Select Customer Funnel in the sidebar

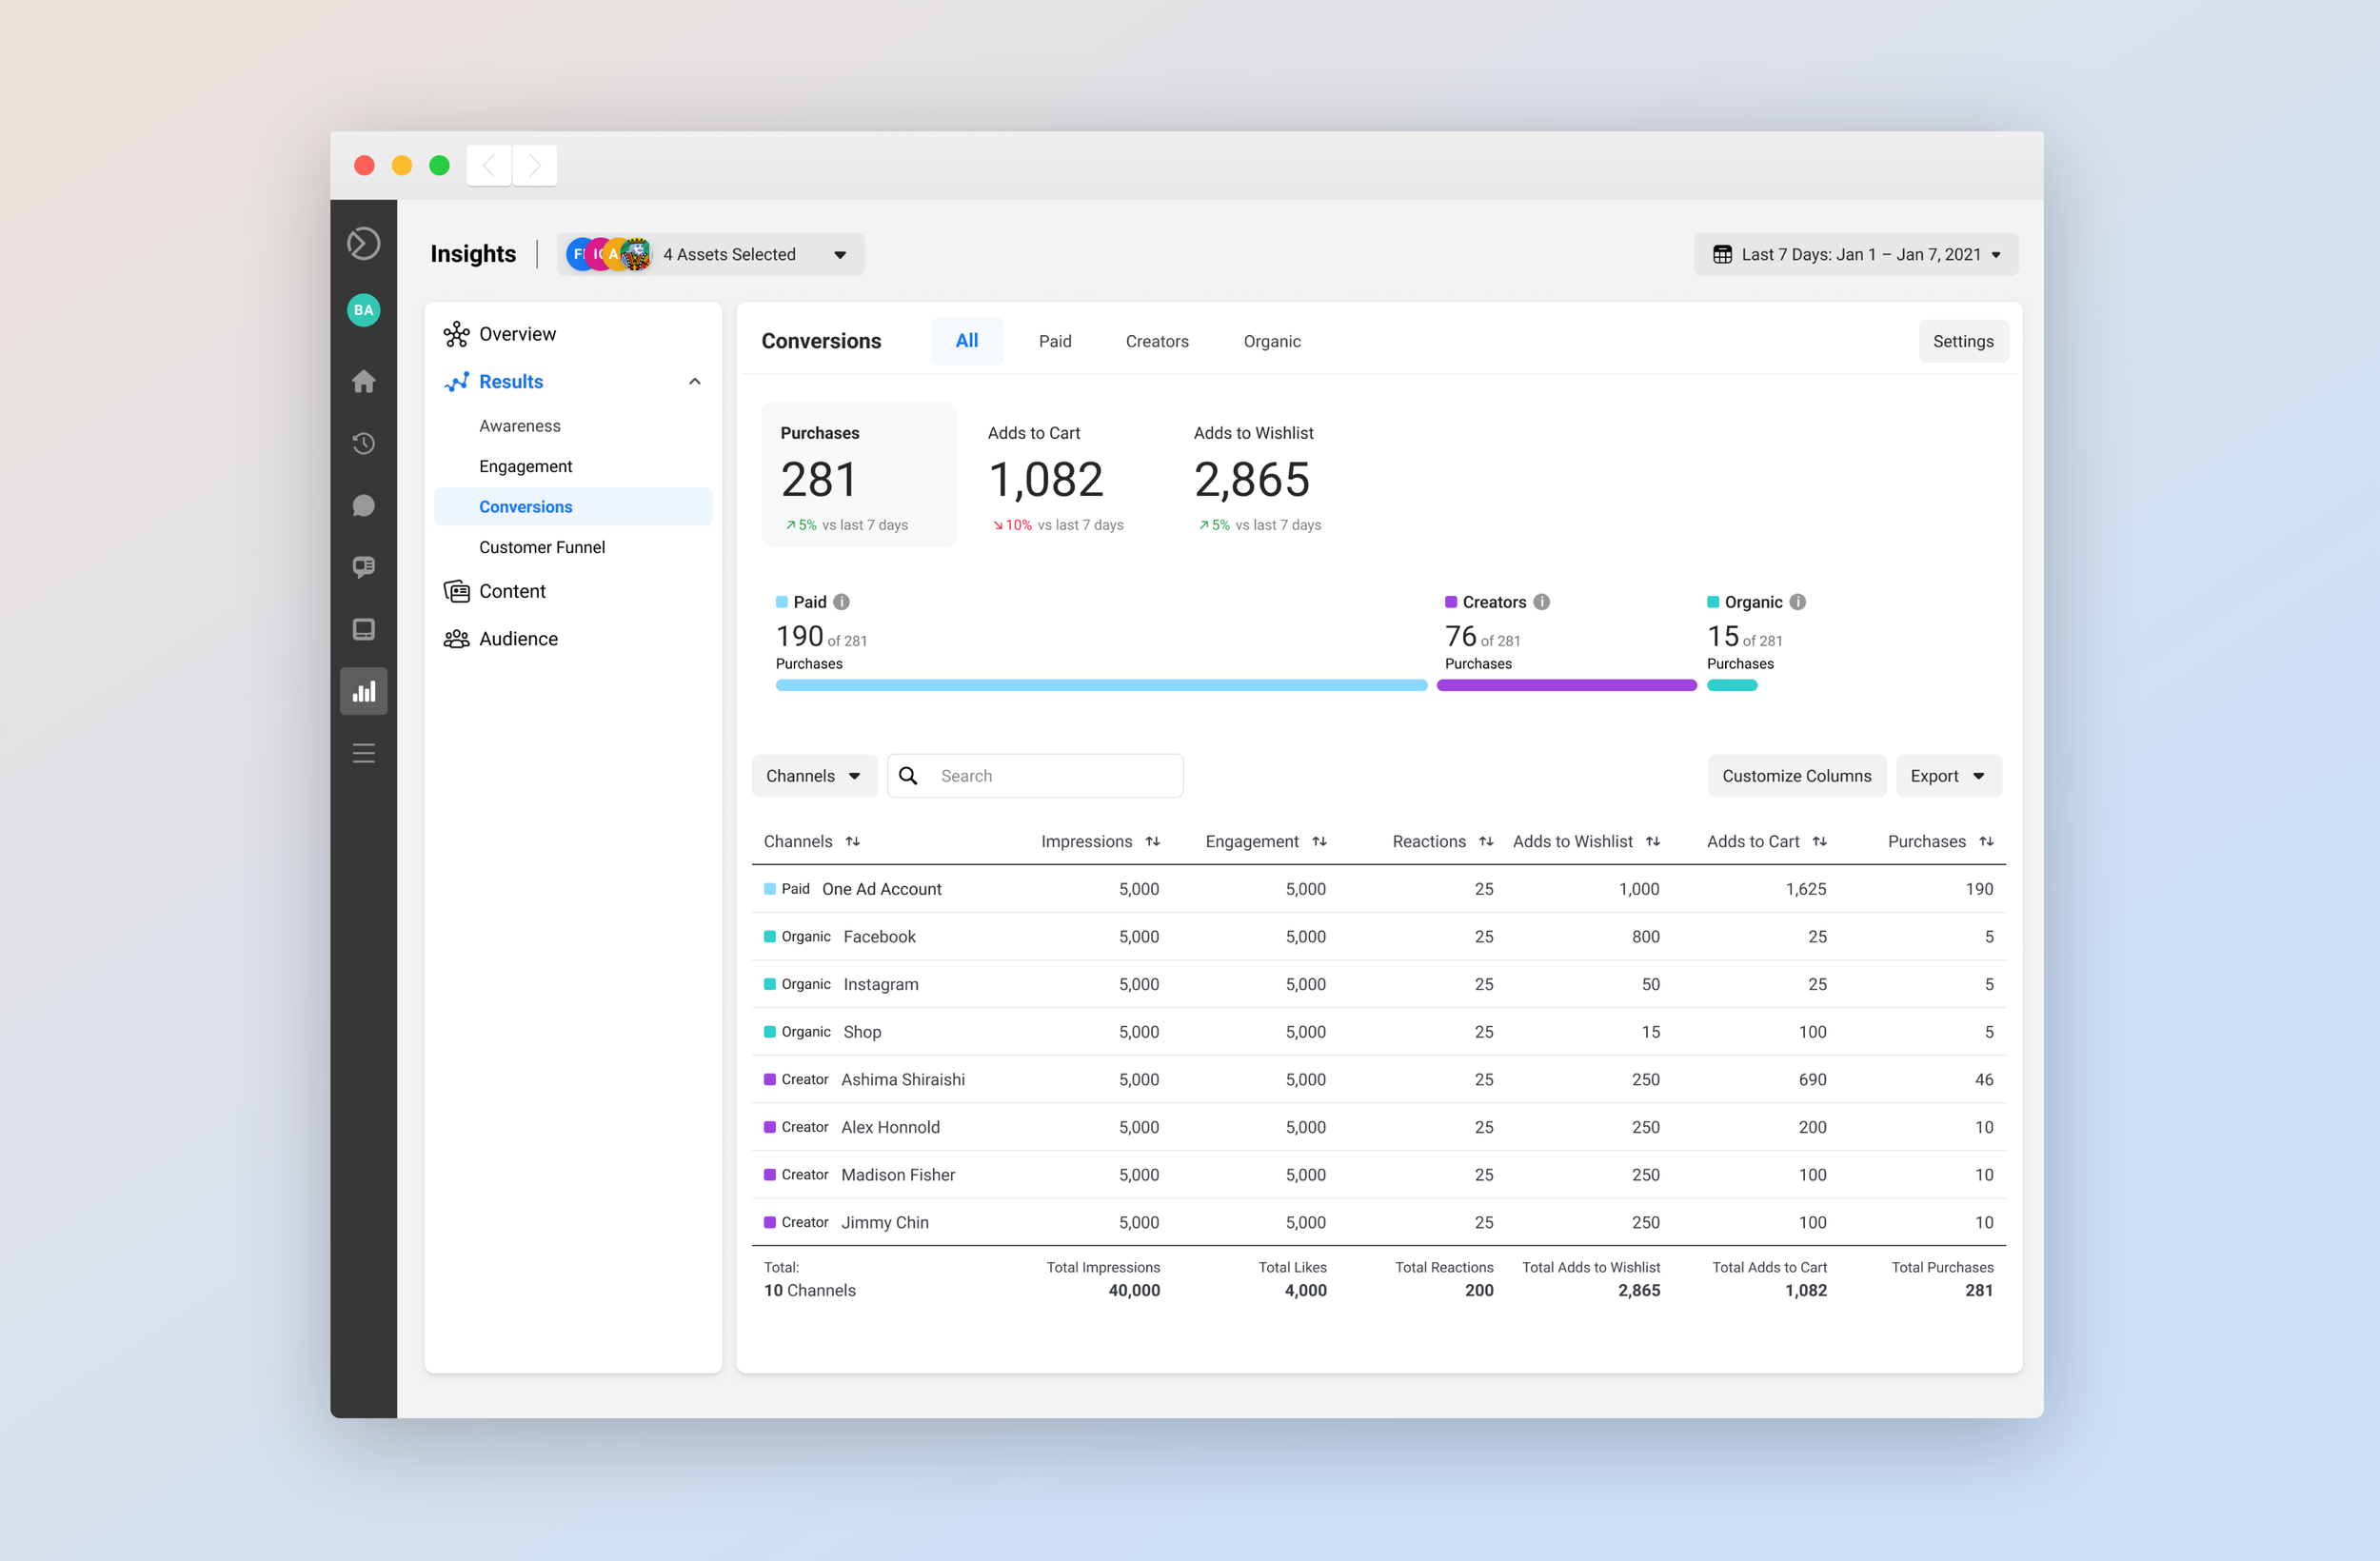pos(541,547)
